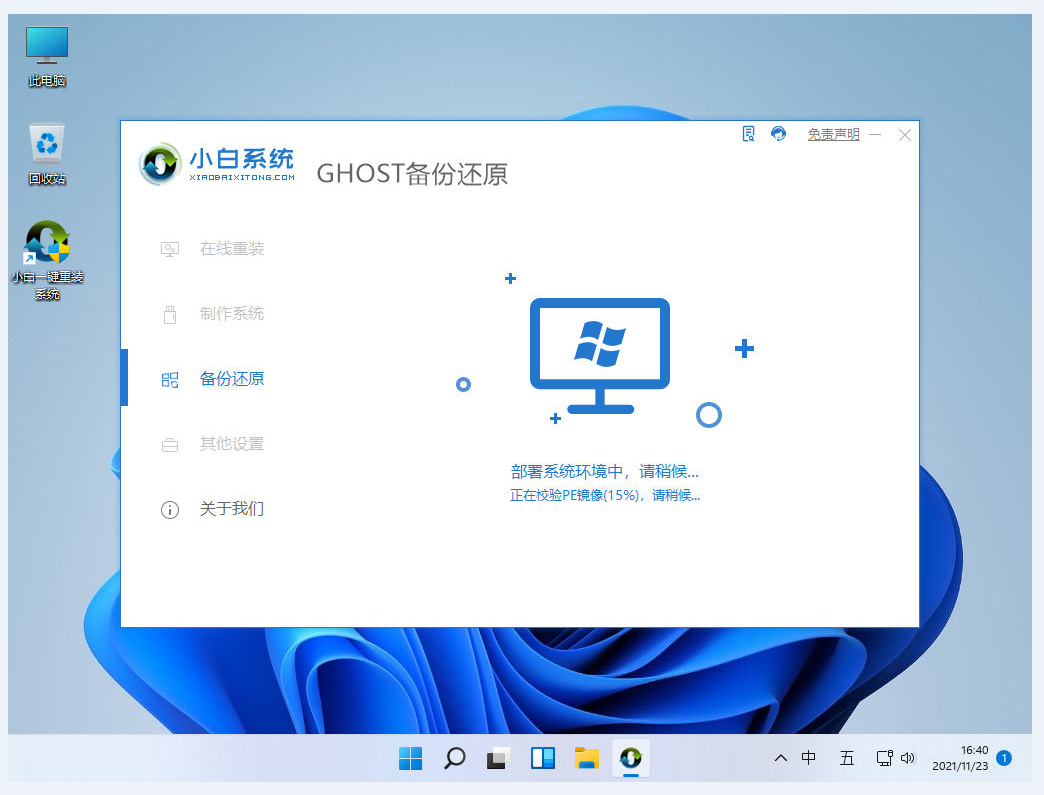Select the 回收站 recycle bin icon
Image resolution: width=1044 pixels, height=795 pixels.
pyautogui.click(x=47, y=154)
